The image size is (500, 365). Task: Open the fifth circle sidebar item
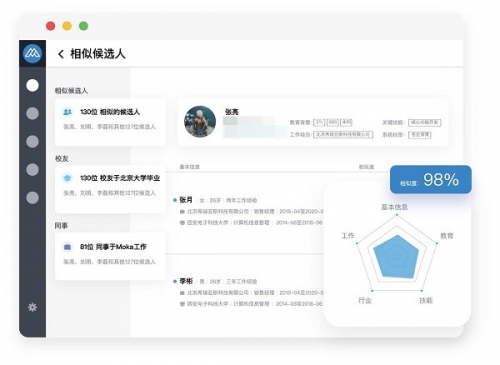tap(32, 197)
